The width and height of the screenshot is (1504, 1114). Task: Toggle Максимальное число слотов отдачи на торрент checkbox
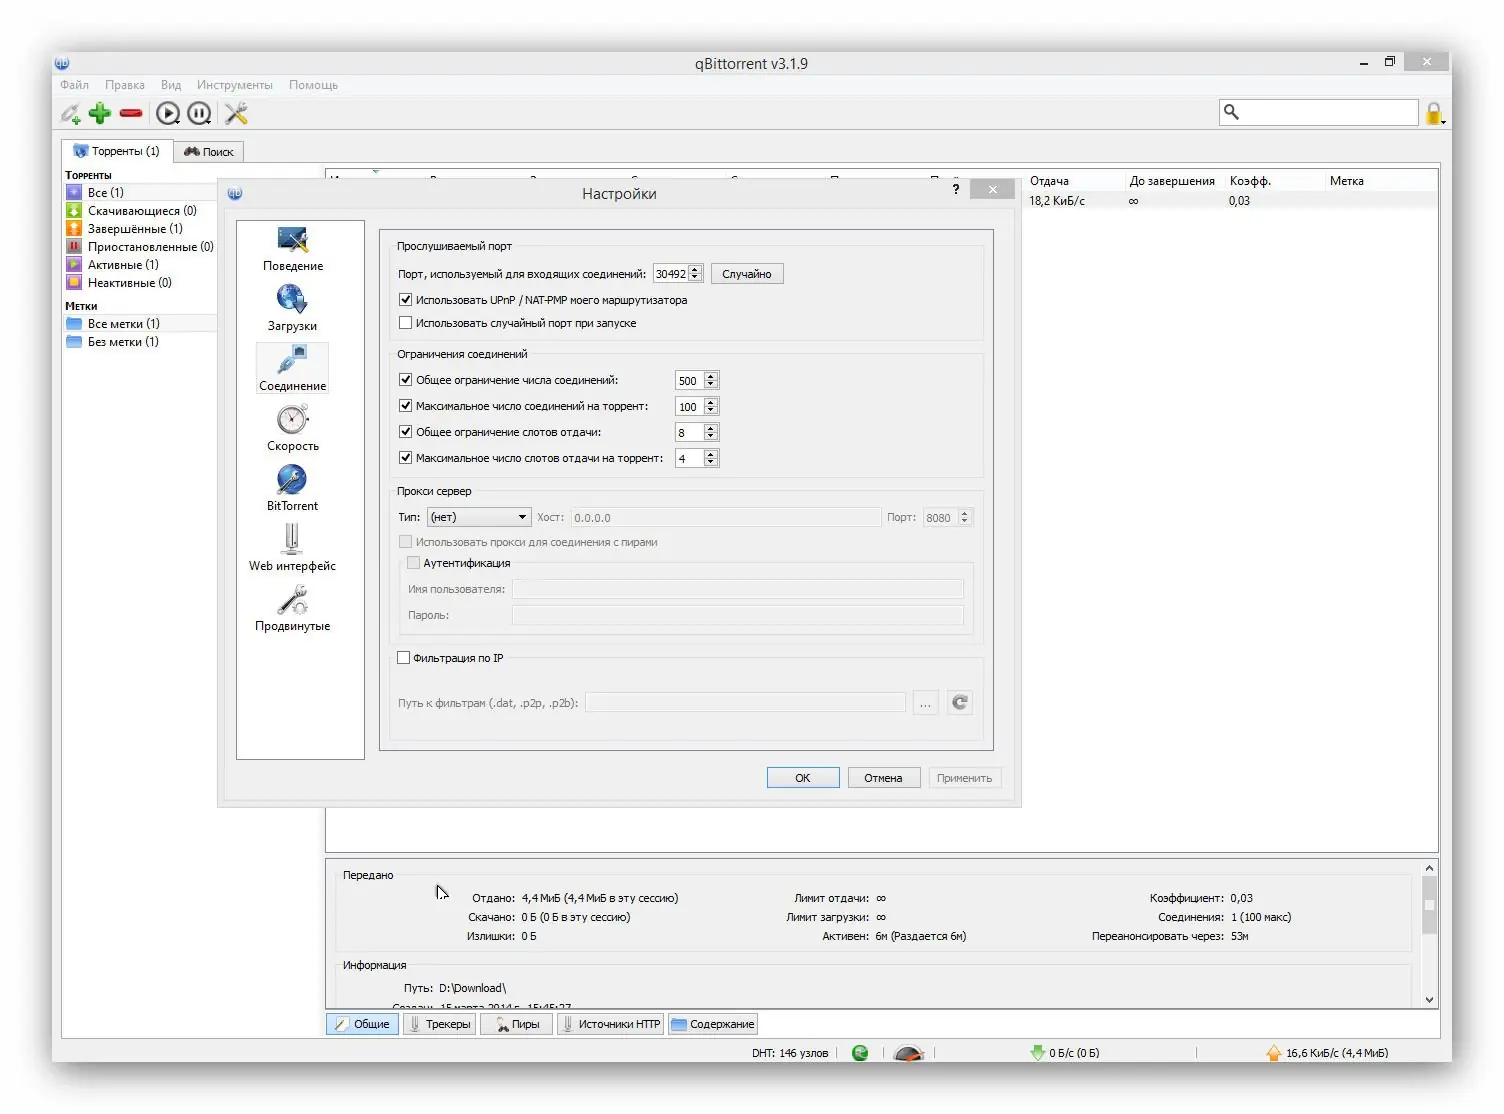pos(405,458)
